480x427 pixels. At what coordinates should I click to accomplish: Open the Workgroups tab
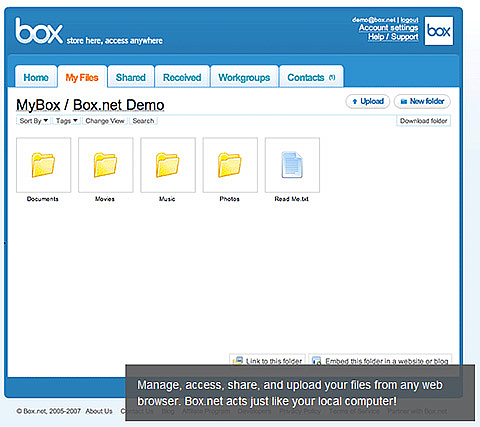244,77
